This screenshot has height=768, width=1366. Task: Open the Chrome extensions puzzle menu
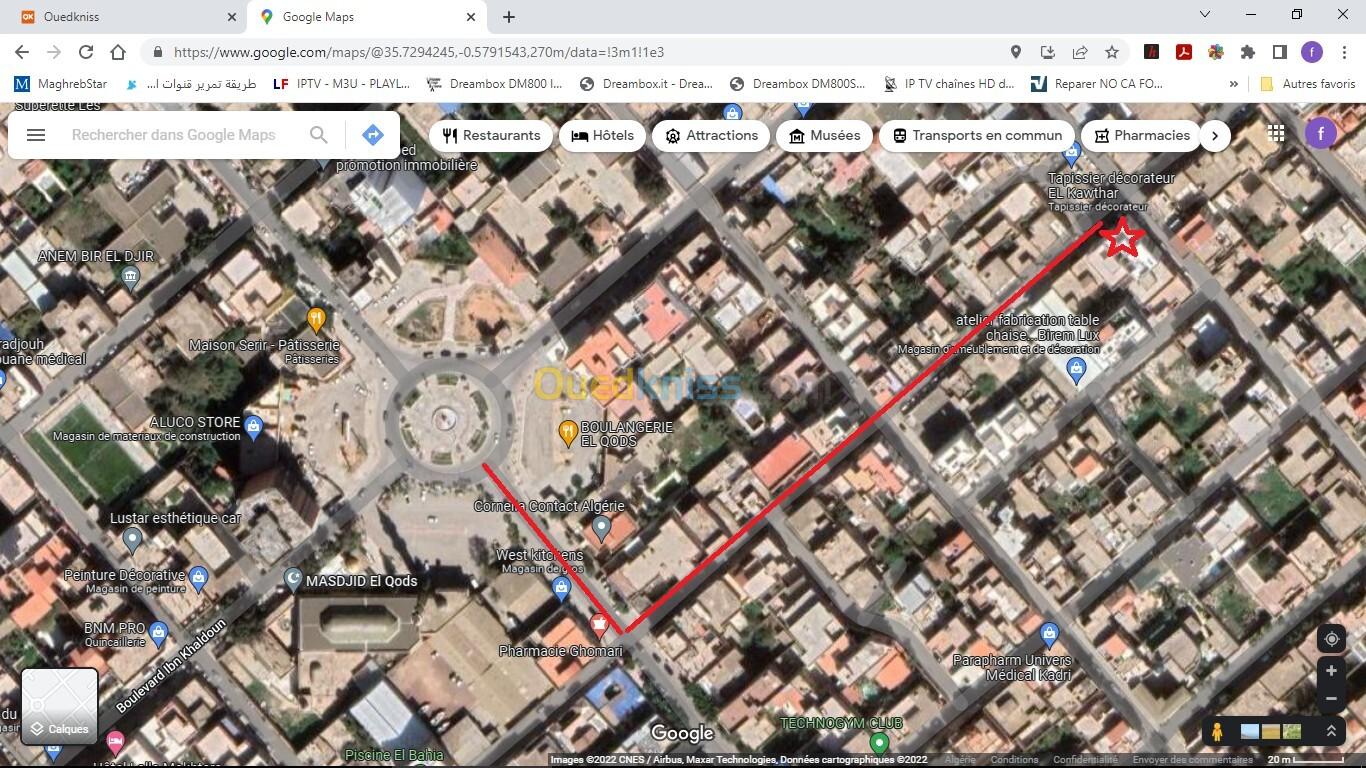[x=1248, y=52]
